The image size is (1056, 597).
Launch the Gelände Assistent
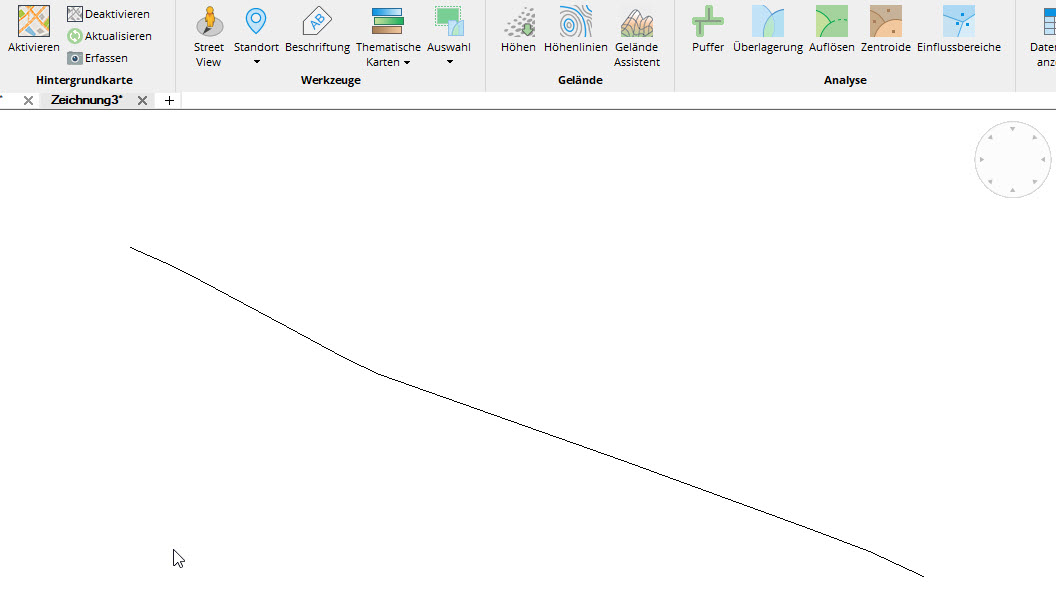tap(637, 35)
